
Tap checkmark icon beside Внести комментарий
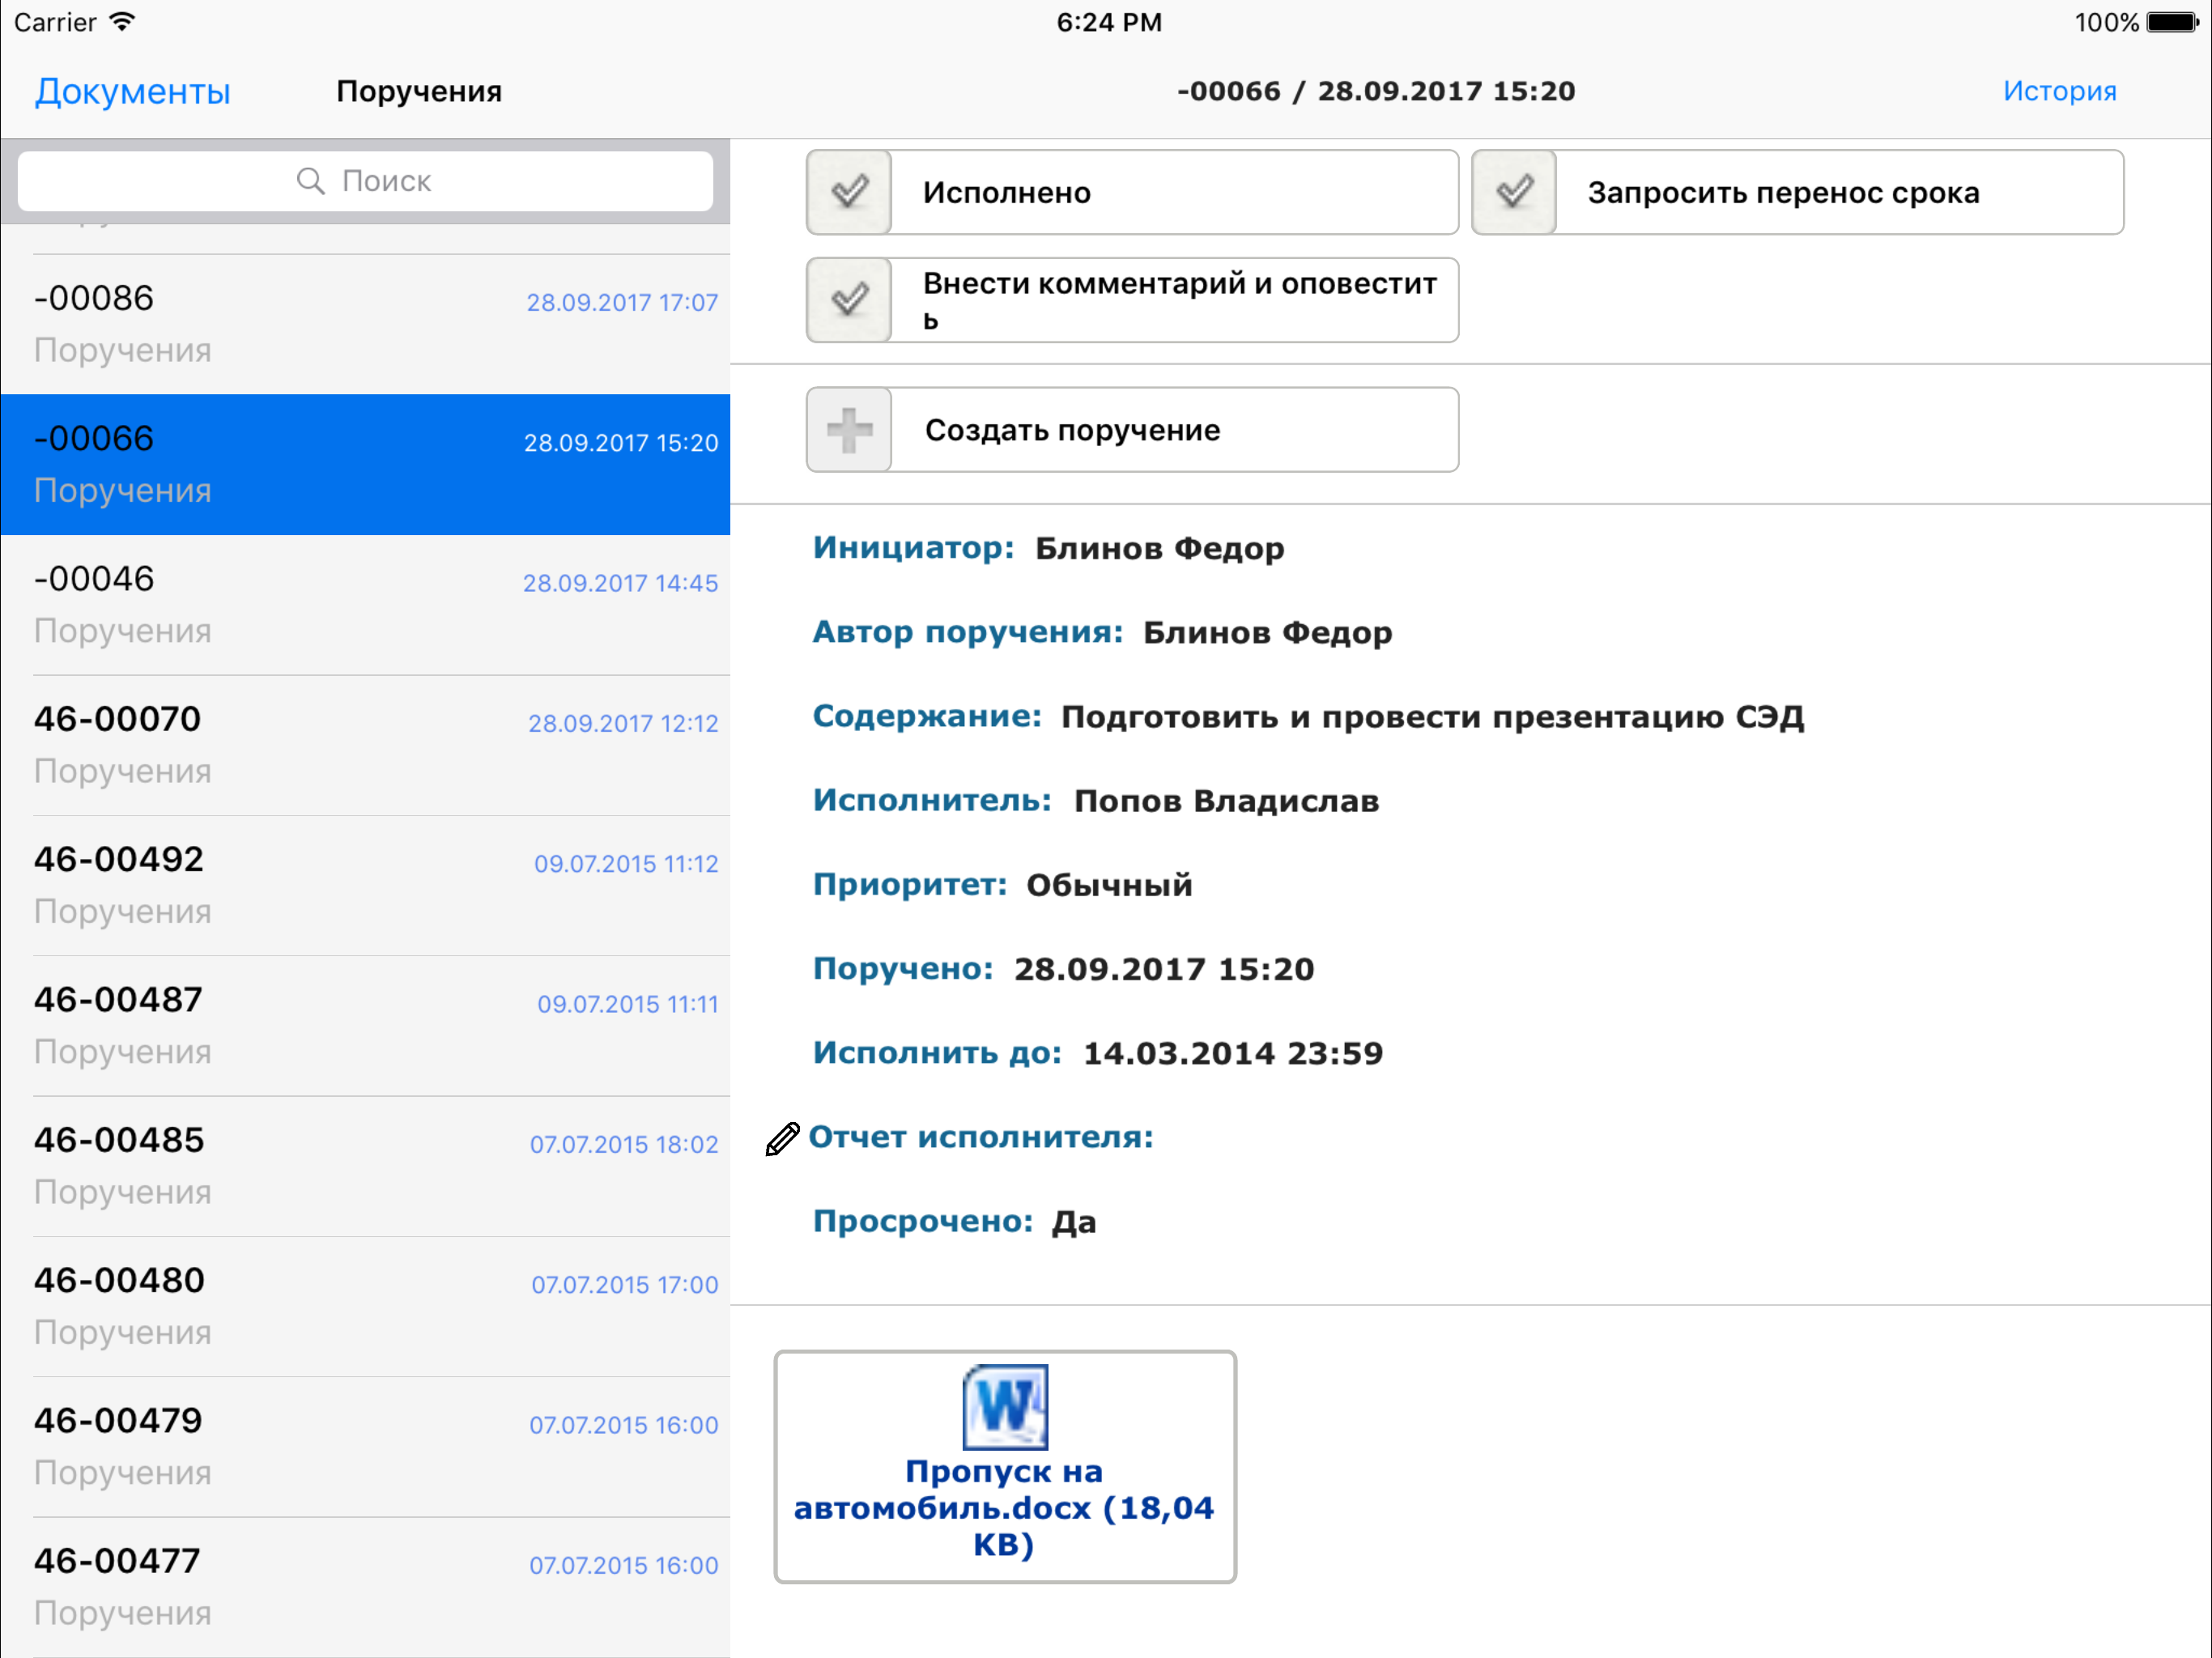(x=849, y=300)
